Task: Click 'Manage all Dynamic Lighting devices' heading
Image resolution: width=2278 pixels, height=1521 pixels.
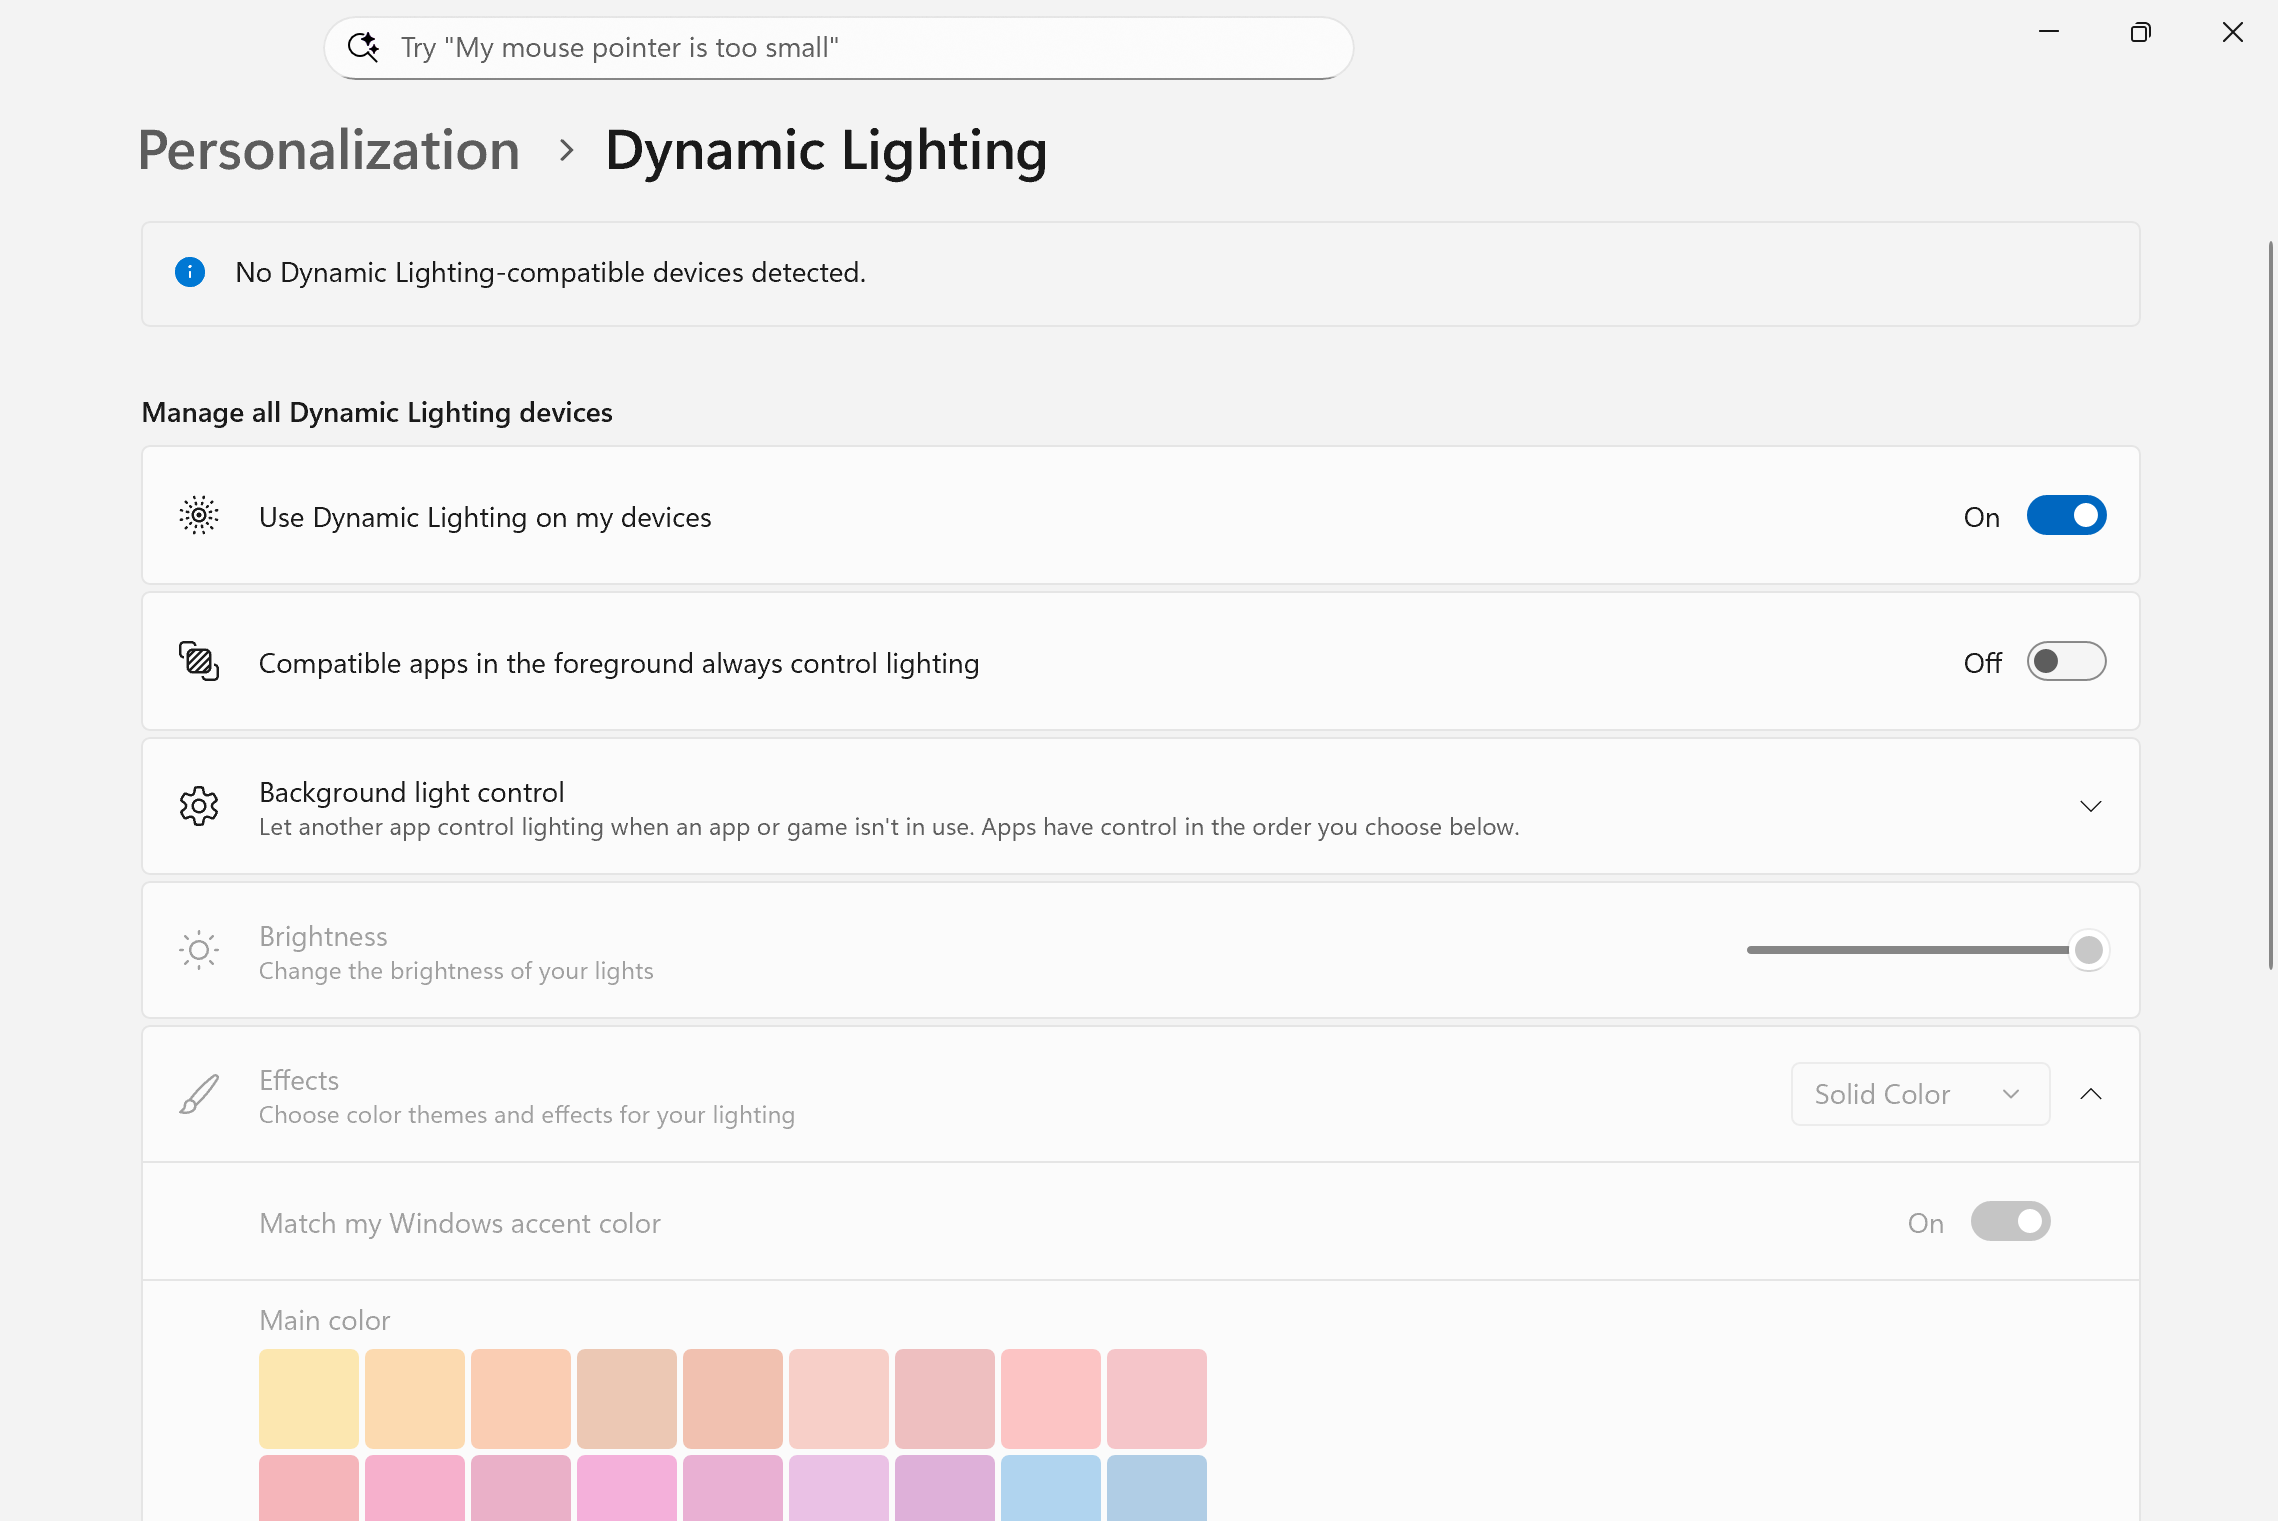Action: tap(377, 412)
